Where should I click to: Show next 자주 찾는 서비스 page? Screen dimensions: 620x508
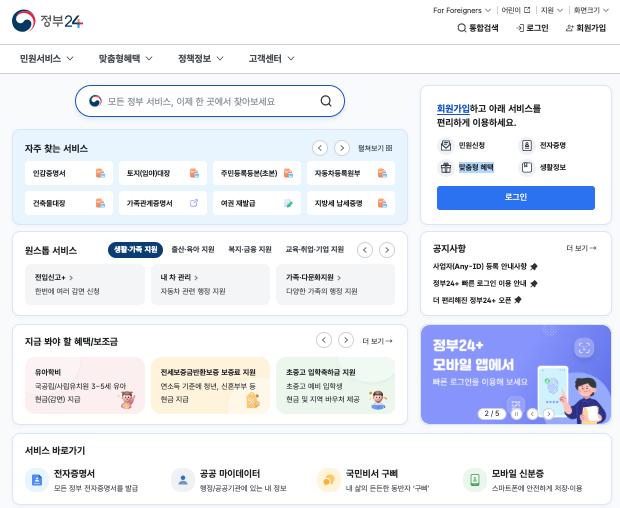[x=342, y=148]
